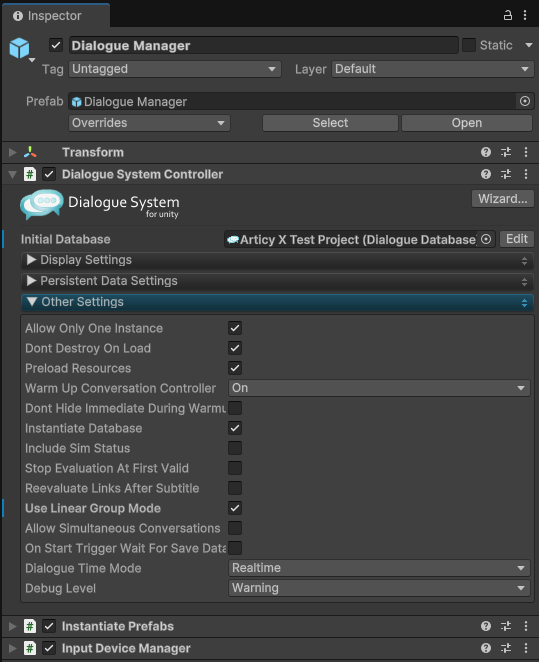Viewport: 539px width, 662px height.
Task: Click the Transform axes icon
Action: [30, 152]
